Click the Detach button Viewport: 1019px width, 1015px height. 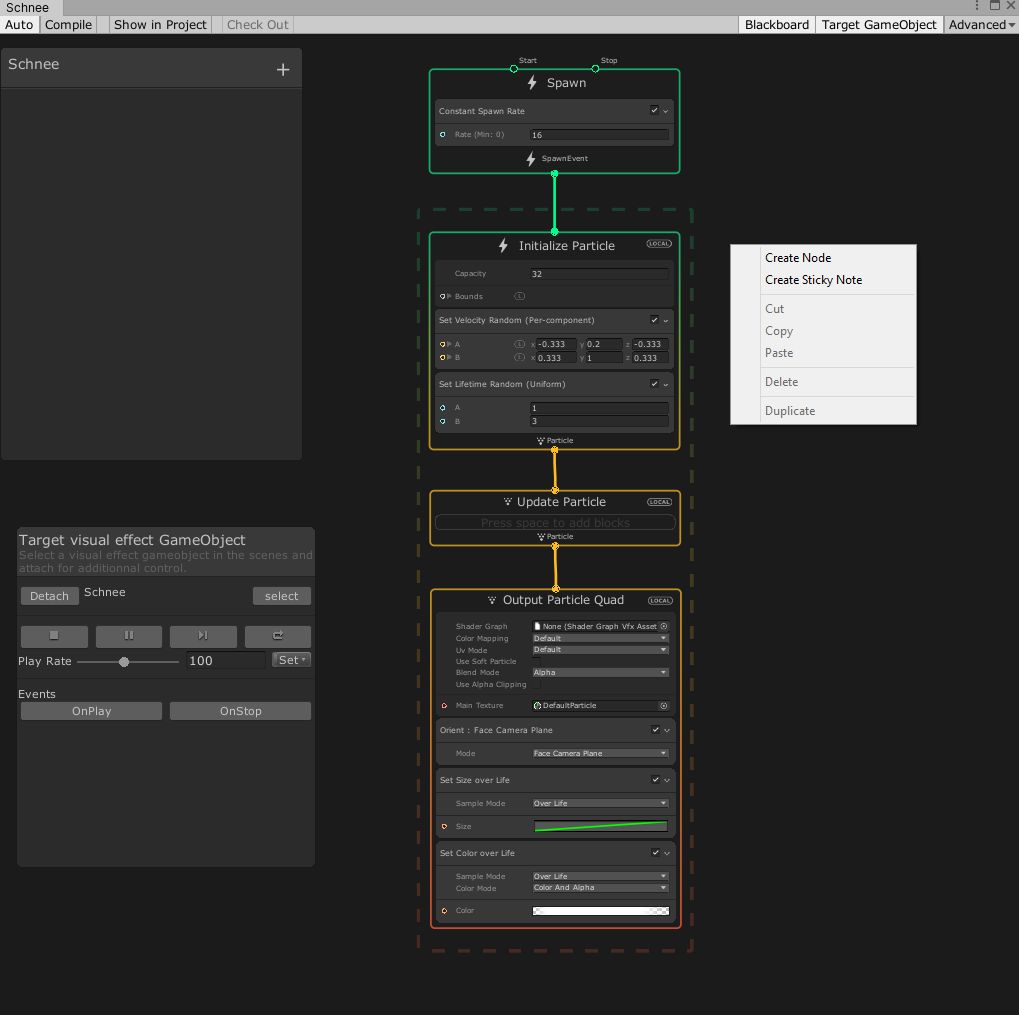click(49, 596)
